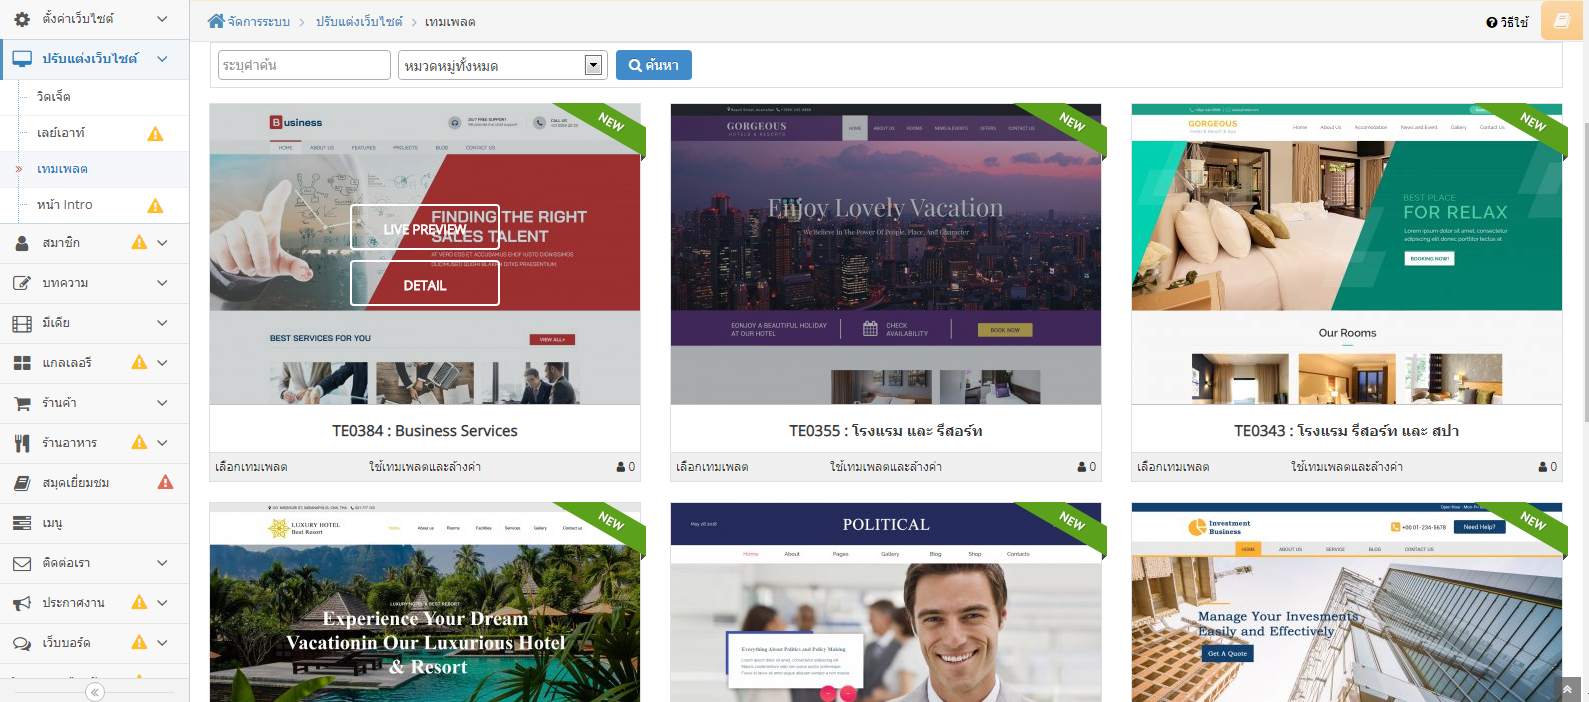
Task: Focus the ระบุคำค้น search field
Action: [304, 65]
